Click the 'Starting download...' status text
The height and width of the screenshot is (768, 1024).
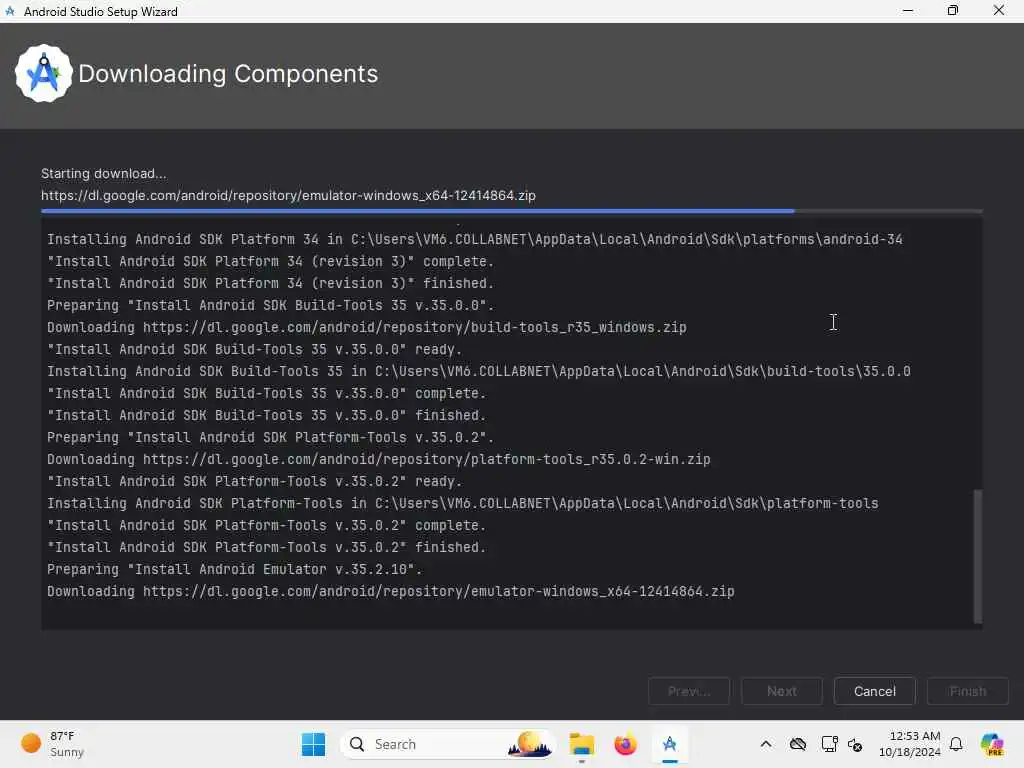coord(104,174)
